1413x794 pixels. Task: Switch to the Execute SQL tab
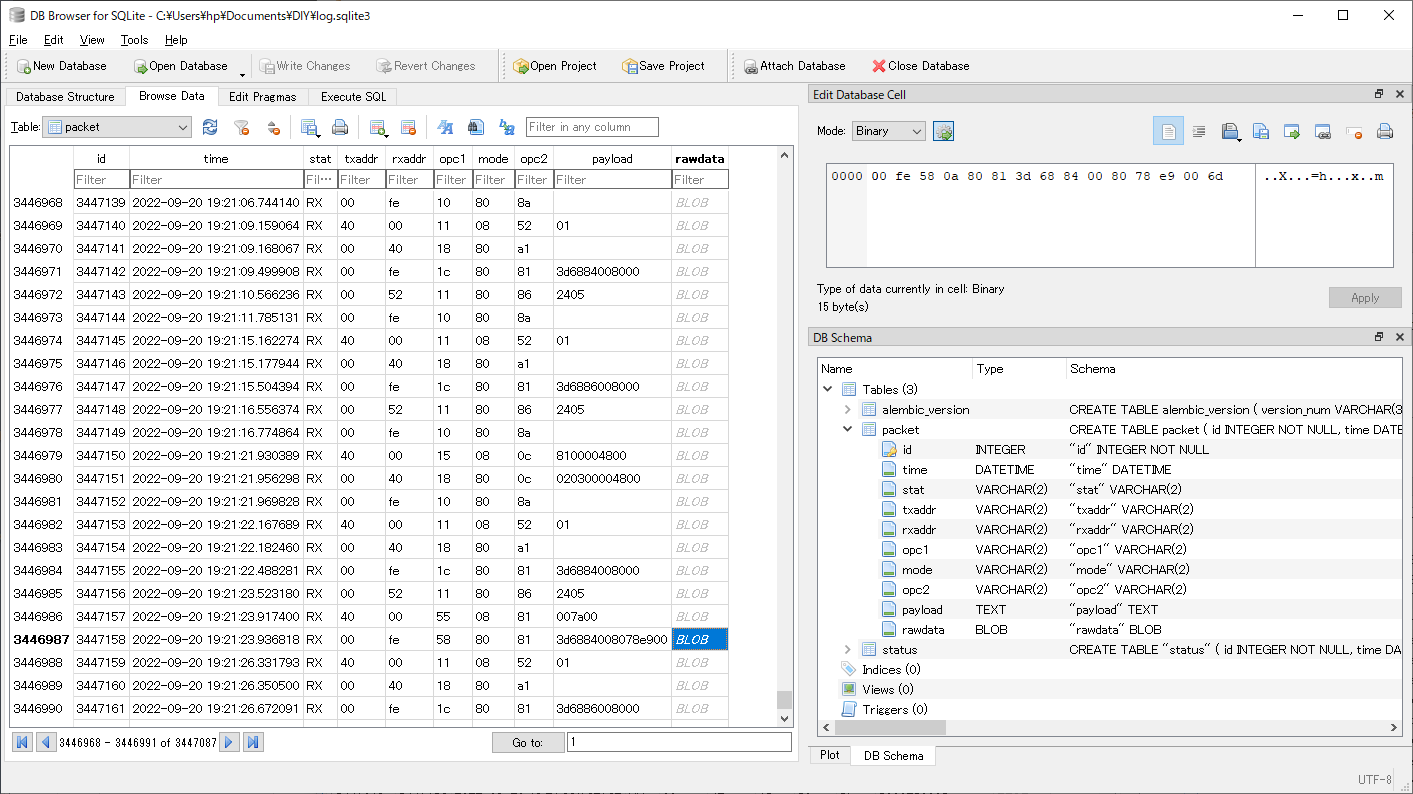(353, 97)
